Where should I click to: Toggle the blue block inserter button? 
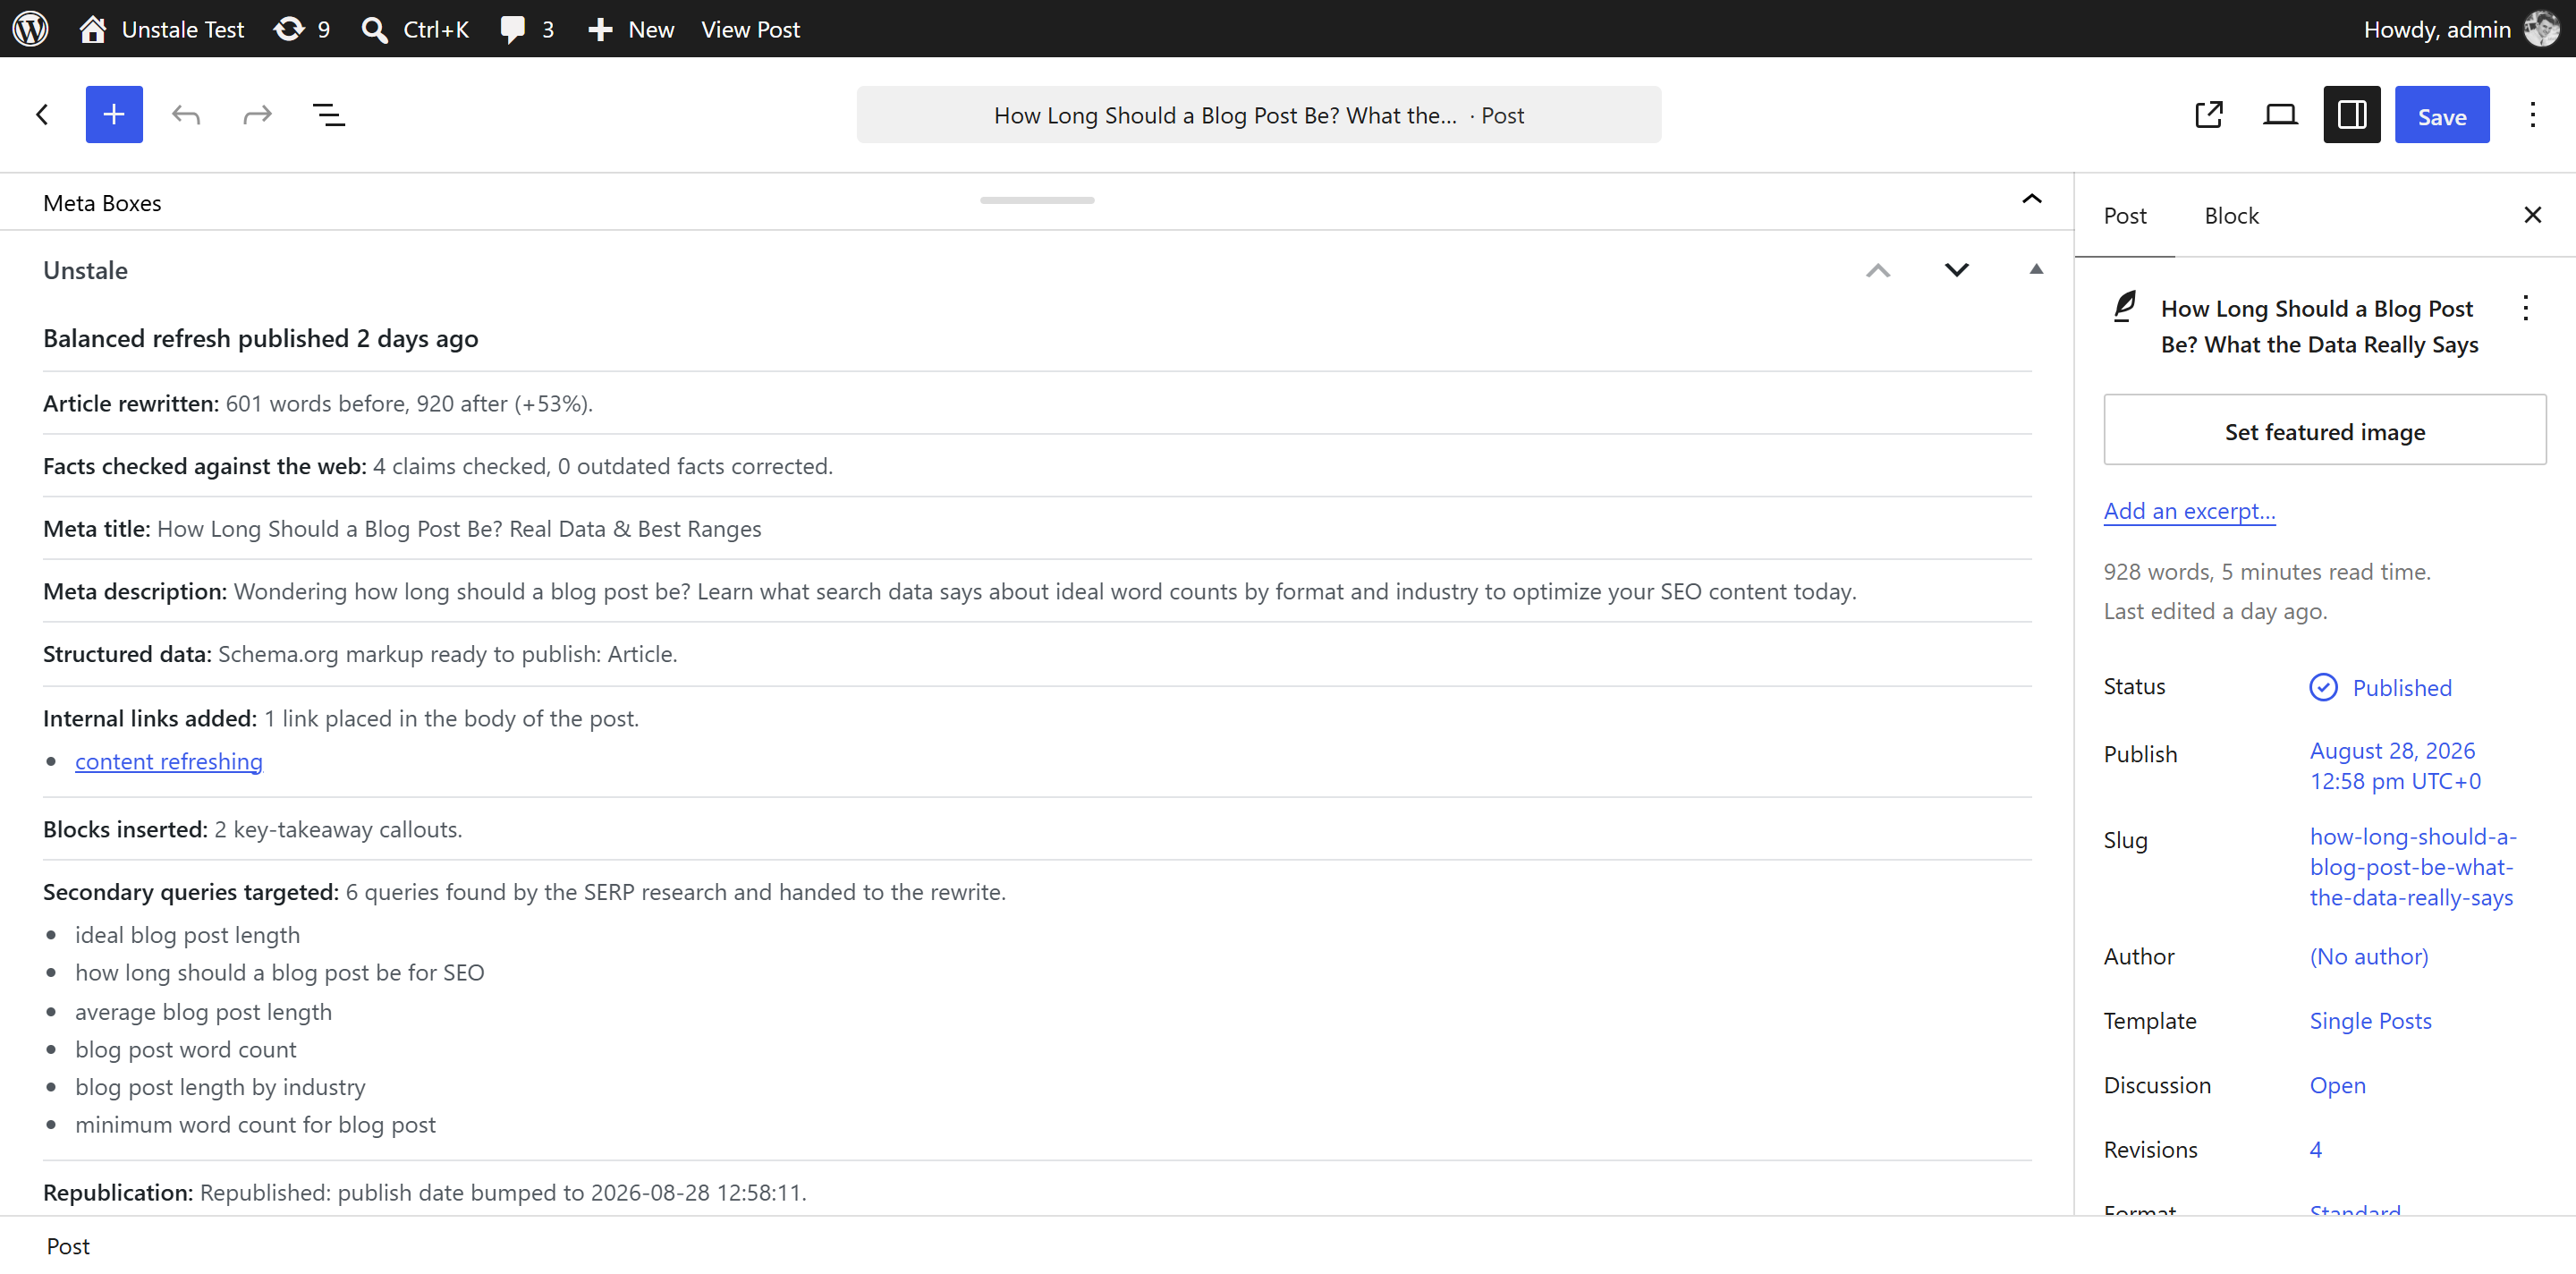click(114, 114)
